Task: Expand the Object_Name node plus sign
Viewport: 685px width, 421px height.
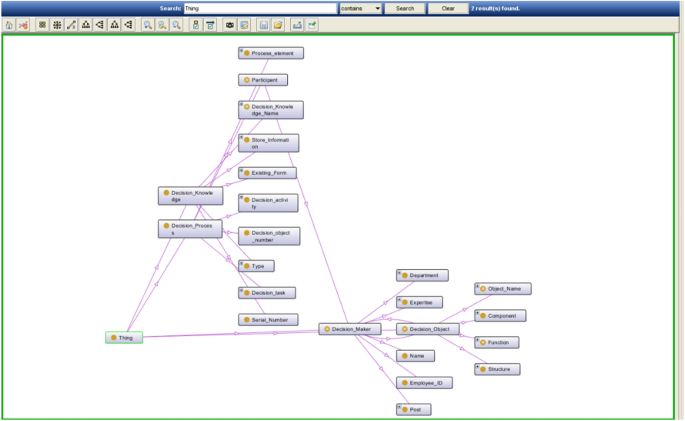Action: coord(477,284)
